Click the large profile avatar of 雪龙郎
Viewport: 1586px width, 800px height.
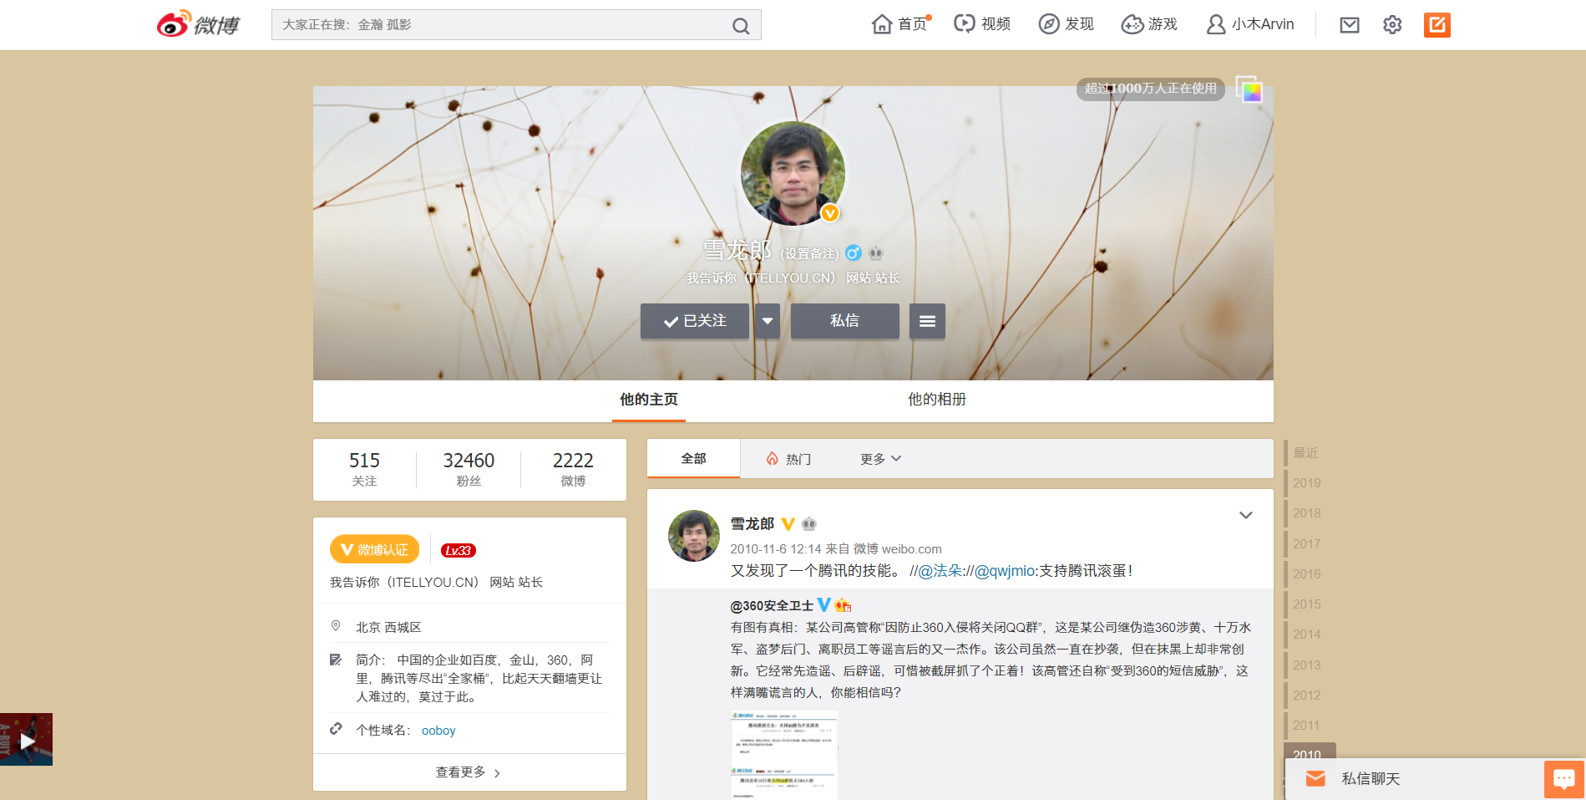click(x=793, y=173)
